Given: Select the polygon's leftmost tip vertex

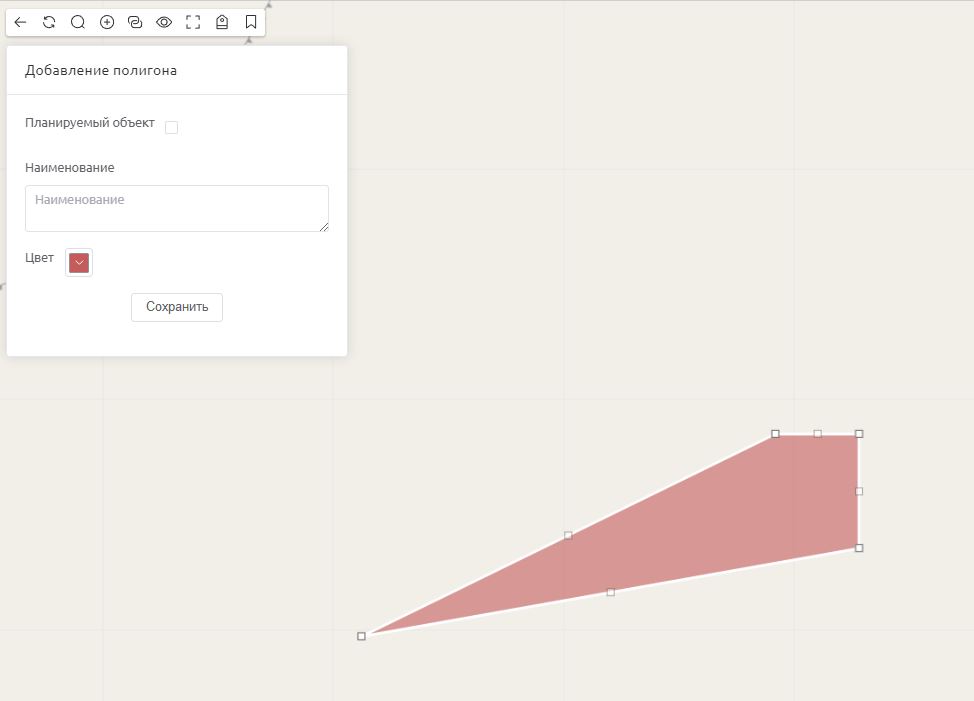Looking at the screenshot, I should [362, 636].
